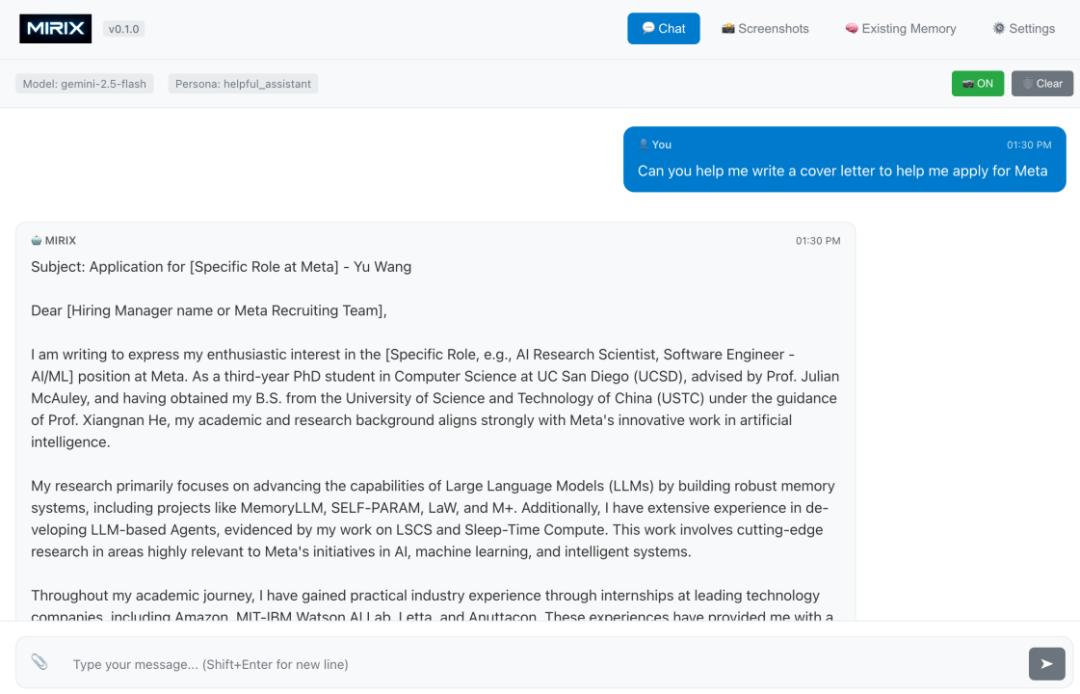Click the MIRIX logo

coord(55,29)
